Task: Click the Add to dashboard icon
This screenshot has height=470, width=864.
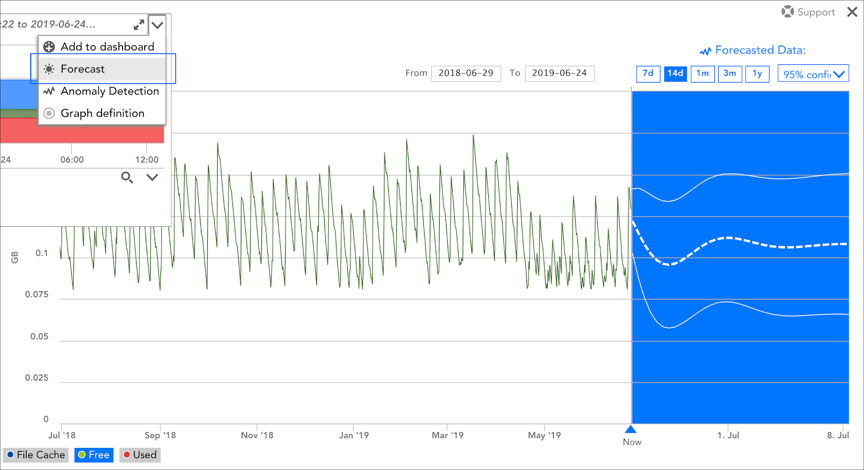Action: click(49, 47)
